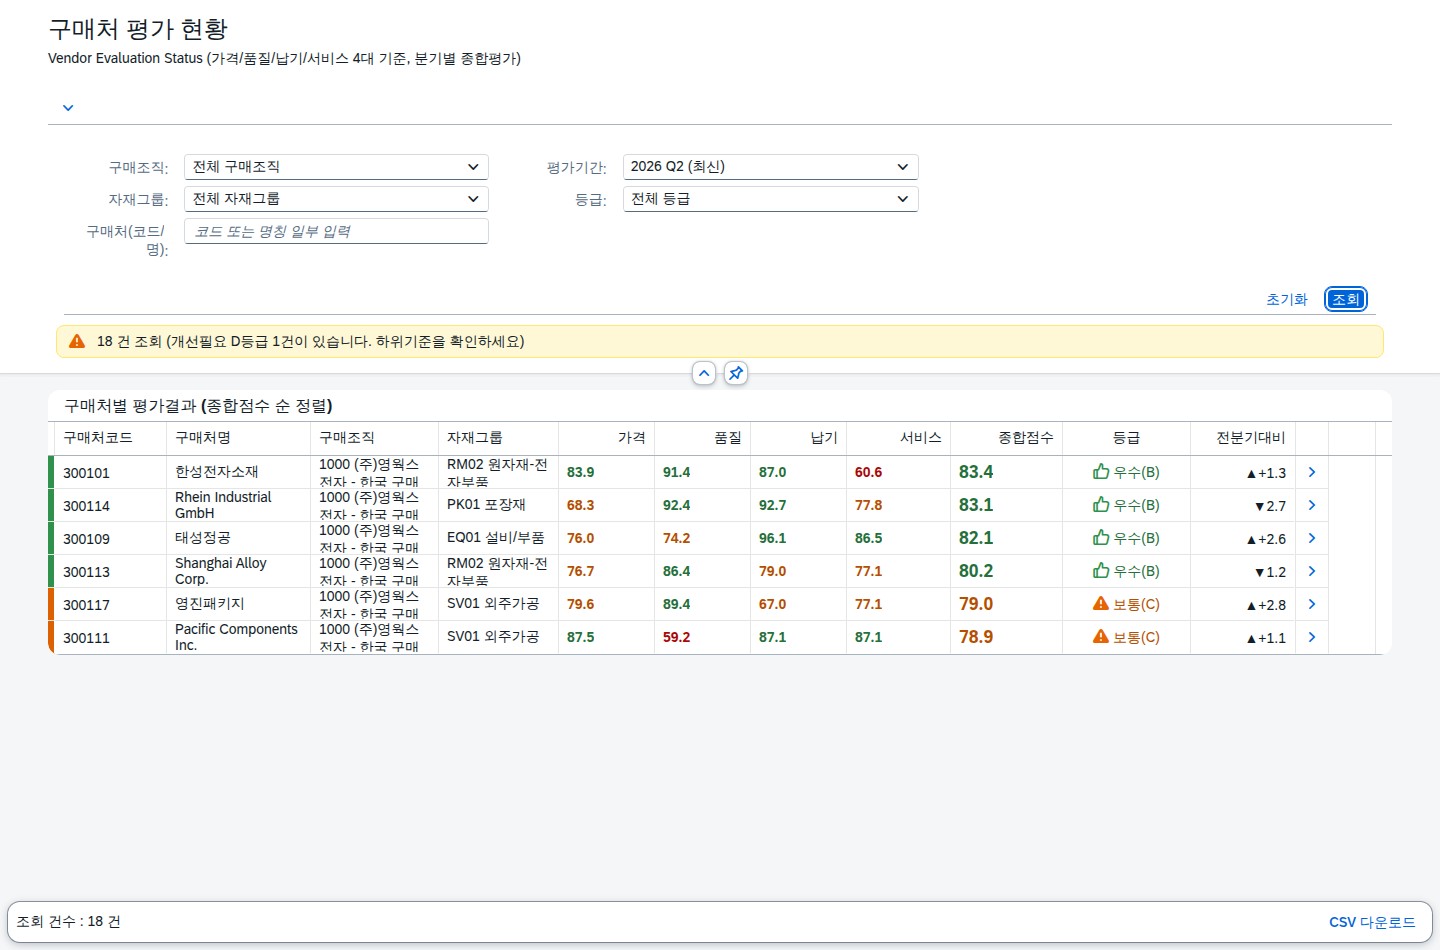Screen dimensions: 1440x950
Task: Click total score 79.0
Action: click(x=976, y=604)
